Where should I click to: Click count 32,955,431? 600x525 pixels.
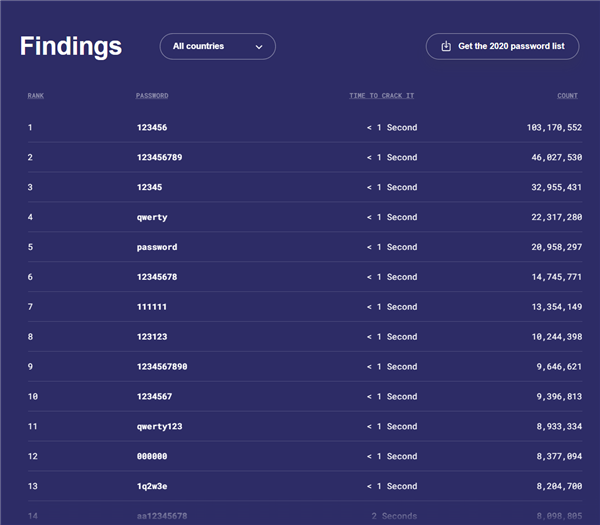click(557, 187)
